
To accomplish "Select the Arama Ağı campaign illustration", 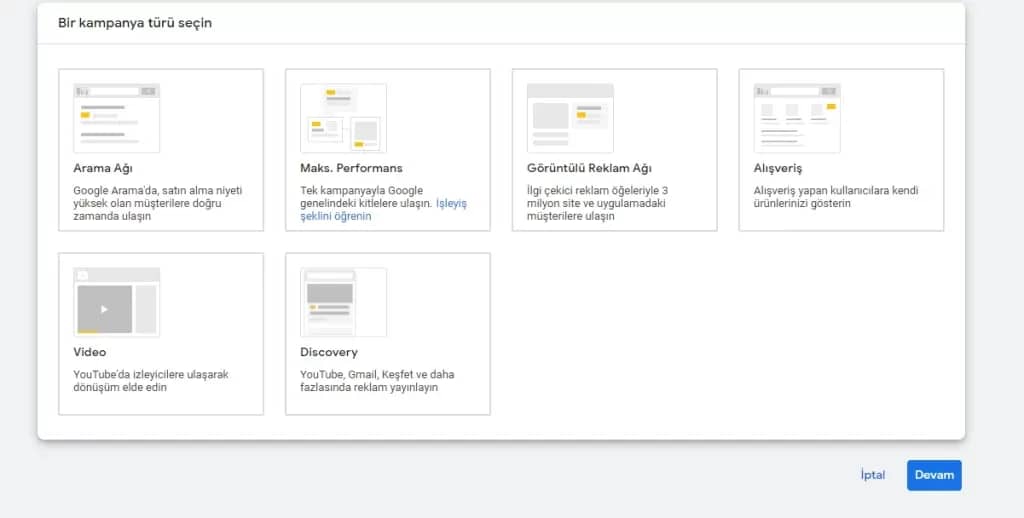I will coord(116,118).
